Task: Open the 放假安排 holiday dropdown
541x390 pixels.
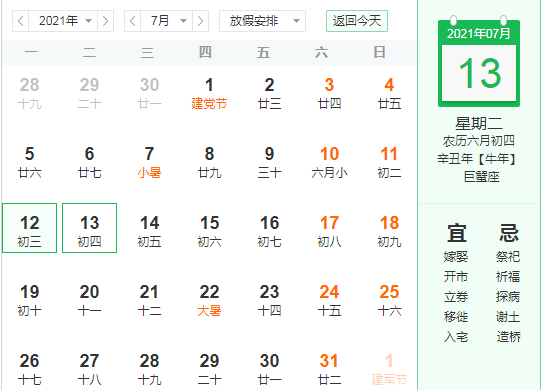Action: click(x=262, y=21)
